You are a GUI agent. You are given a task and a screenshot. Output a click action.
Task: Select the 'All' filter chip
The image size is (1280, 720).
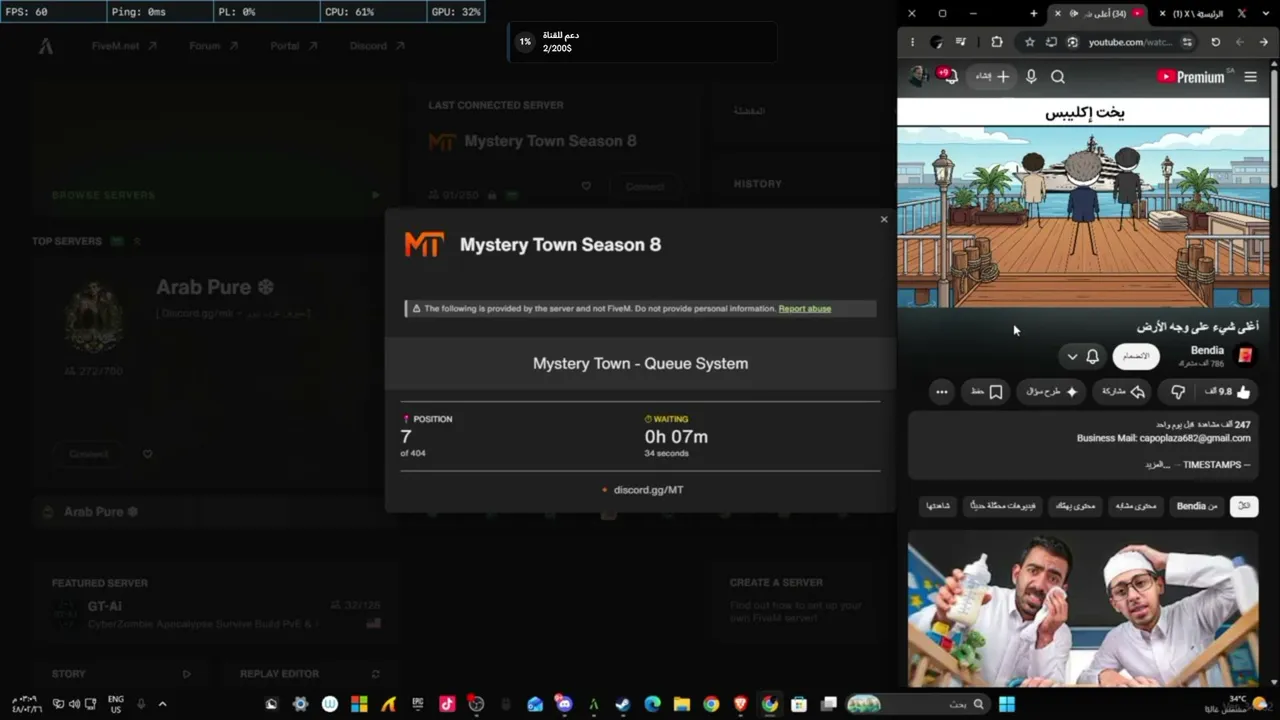1245,506
